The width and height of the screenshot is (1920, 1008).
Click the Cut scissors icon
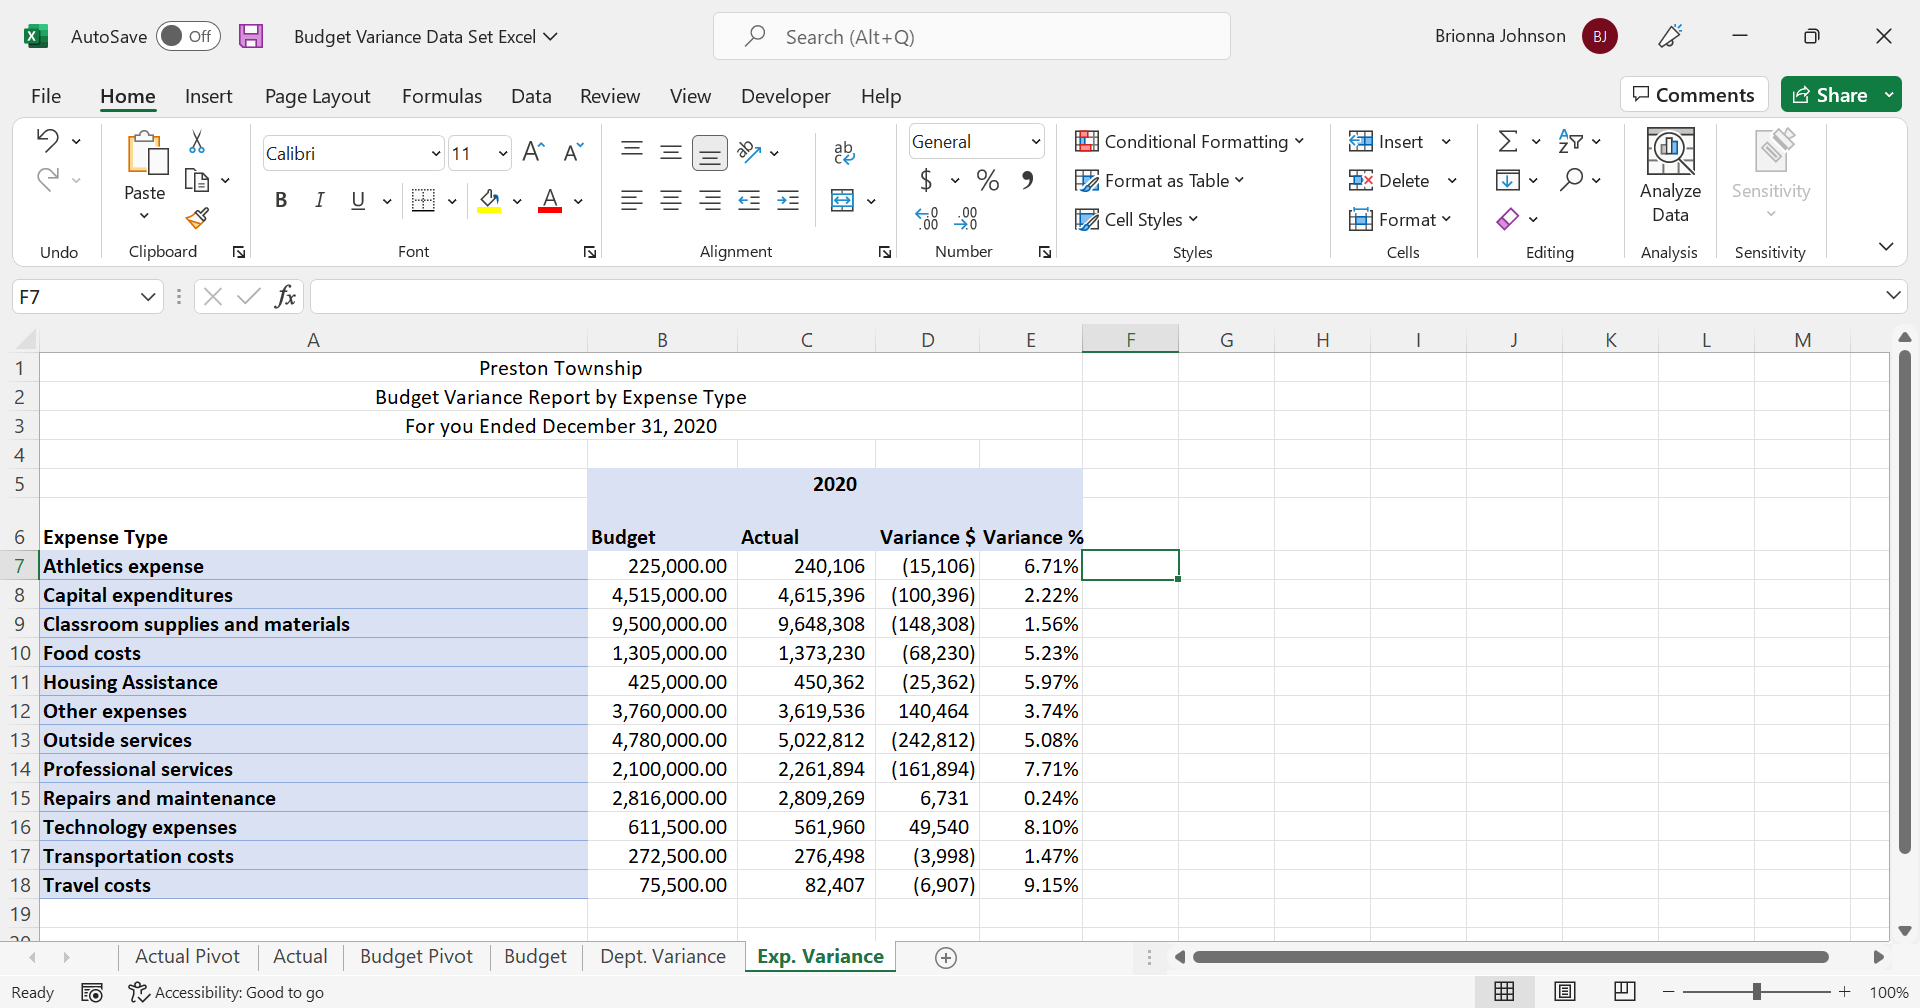(x=197, y=142)
